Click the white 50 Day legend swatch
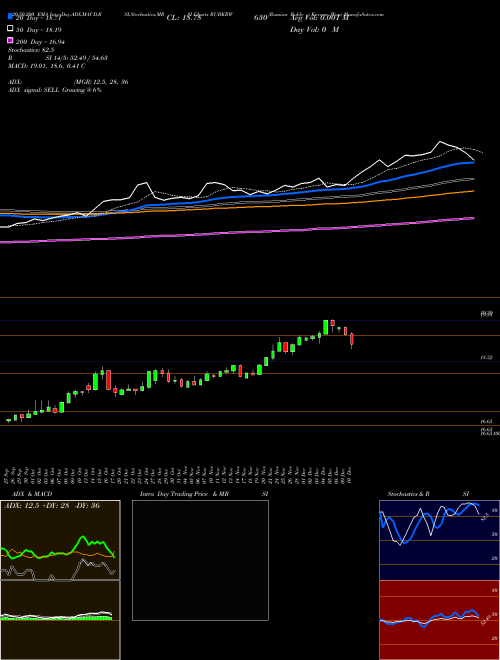 tap(10, 29)
